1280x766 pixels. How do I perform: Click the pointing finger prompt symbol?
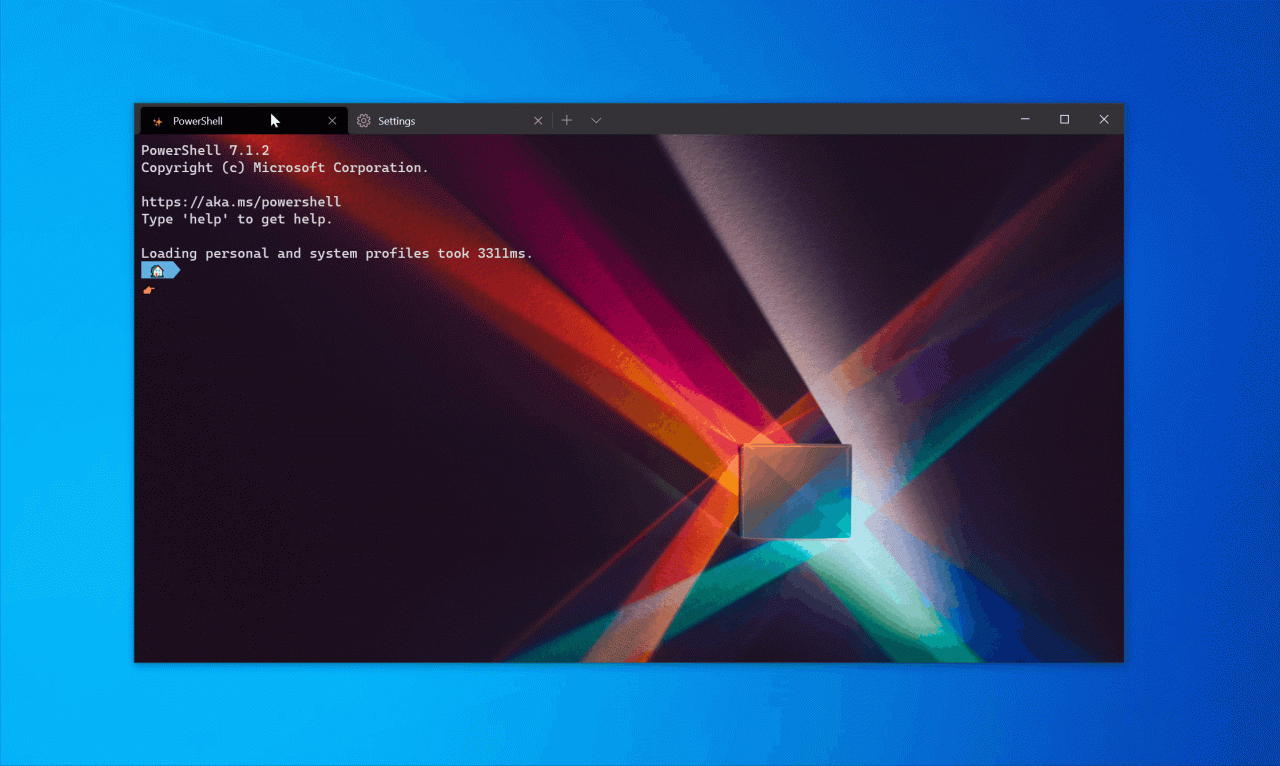[x=148, y=289]
